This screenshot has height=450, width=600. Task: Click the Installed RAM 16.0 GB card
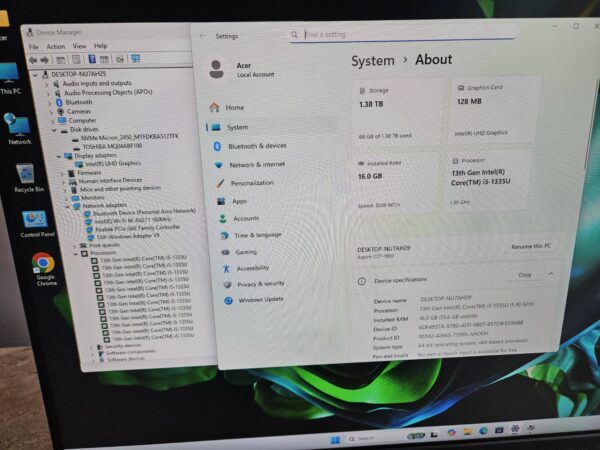[x=394, y=184]
